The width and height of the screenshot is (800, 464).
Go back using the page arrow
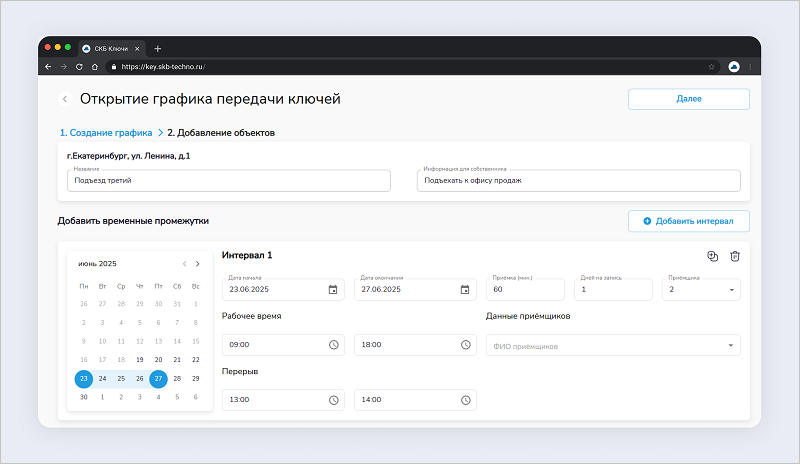pyautogui.click(x=65, y=99)
